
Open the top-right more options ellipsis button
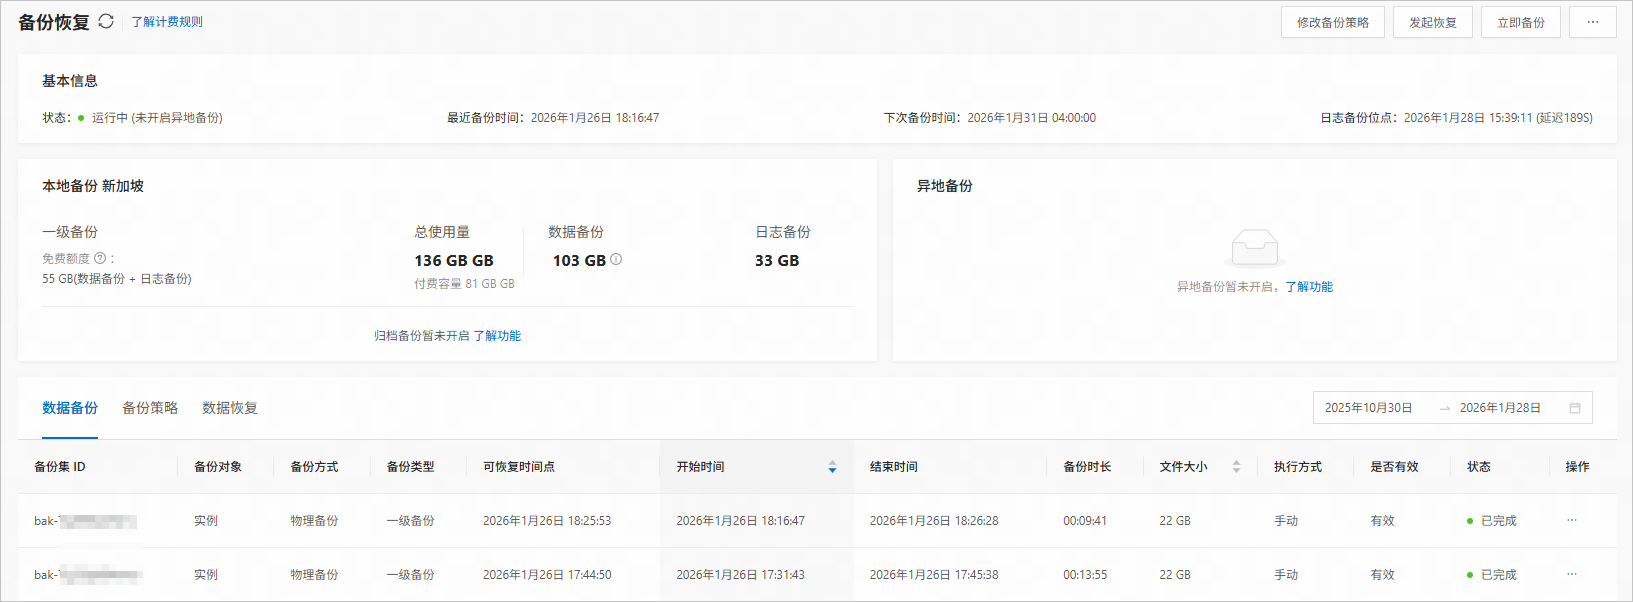pos(1593,22)
